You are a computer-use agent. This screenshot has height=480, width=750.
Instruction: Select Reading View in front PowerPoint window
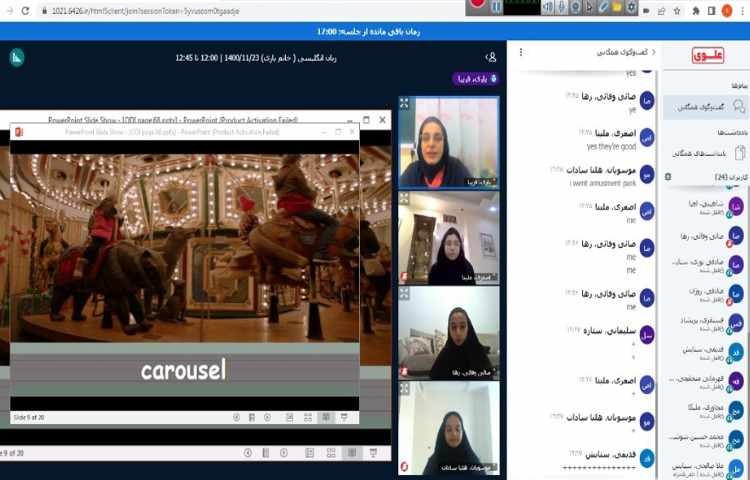tap(326, 417)
